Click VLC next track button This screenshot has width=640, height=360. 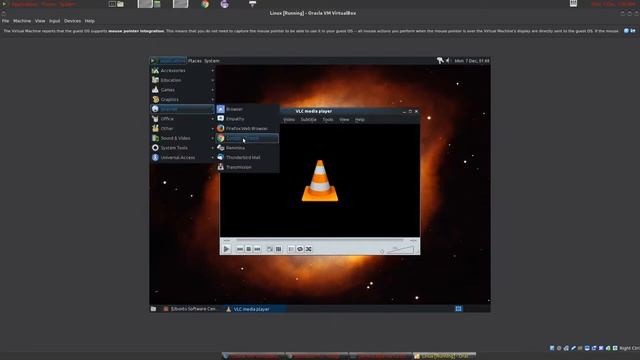coord(257,249)
